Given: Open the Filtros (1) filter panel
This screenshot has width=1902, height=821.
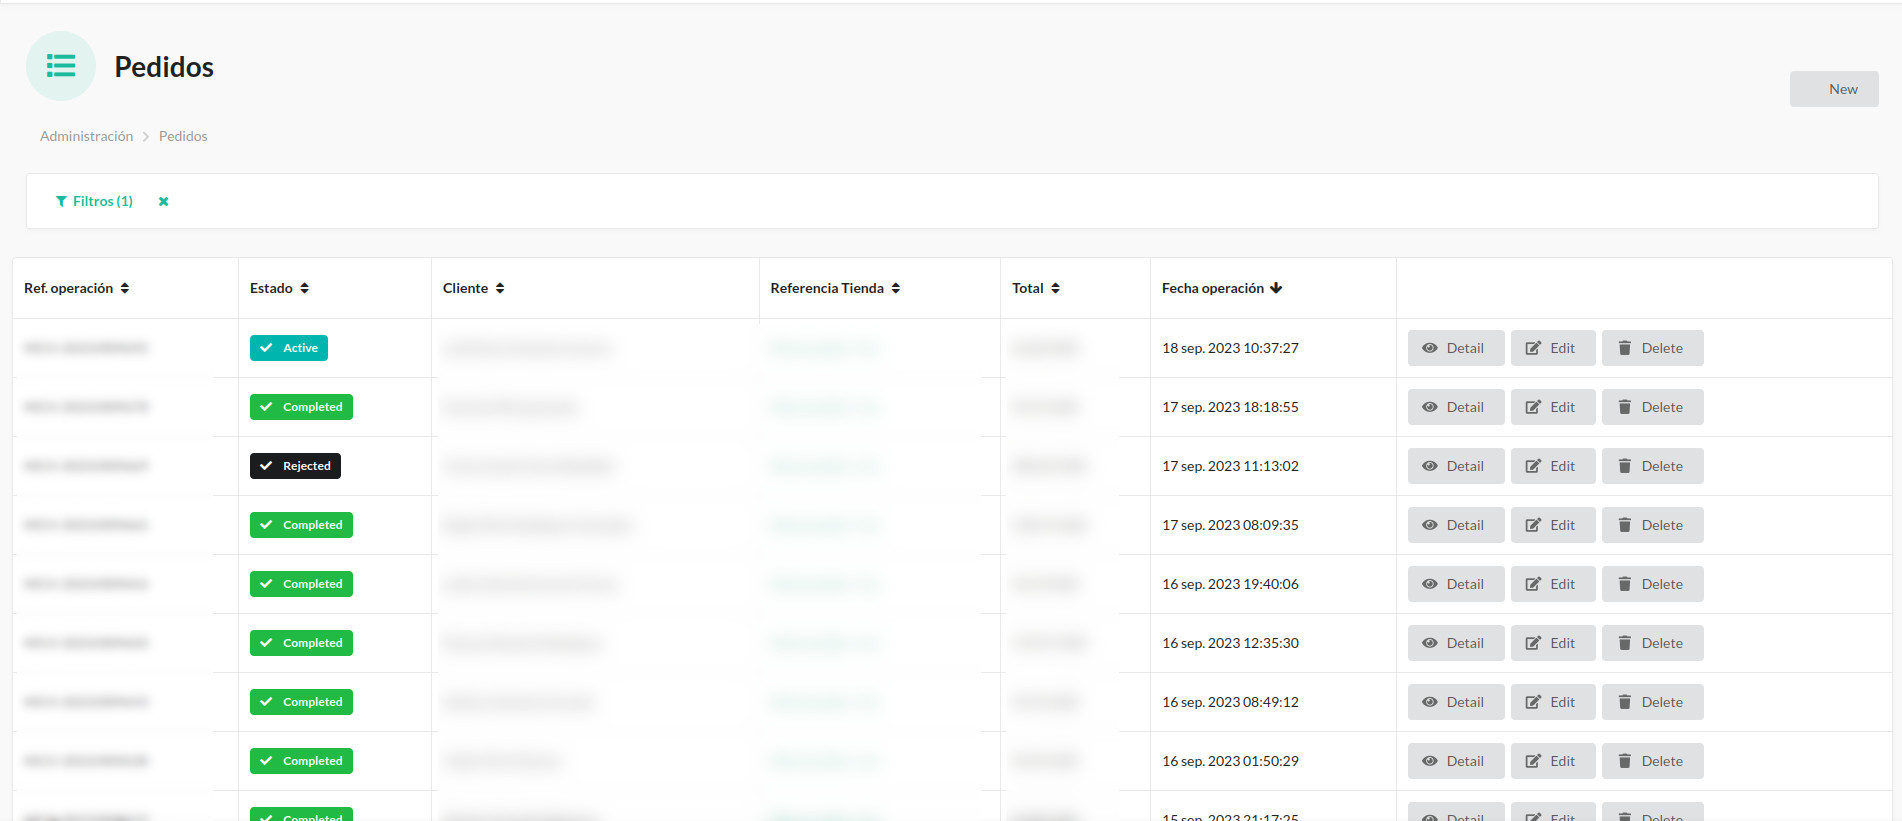Looking at the screenshot, I should 94,201.
